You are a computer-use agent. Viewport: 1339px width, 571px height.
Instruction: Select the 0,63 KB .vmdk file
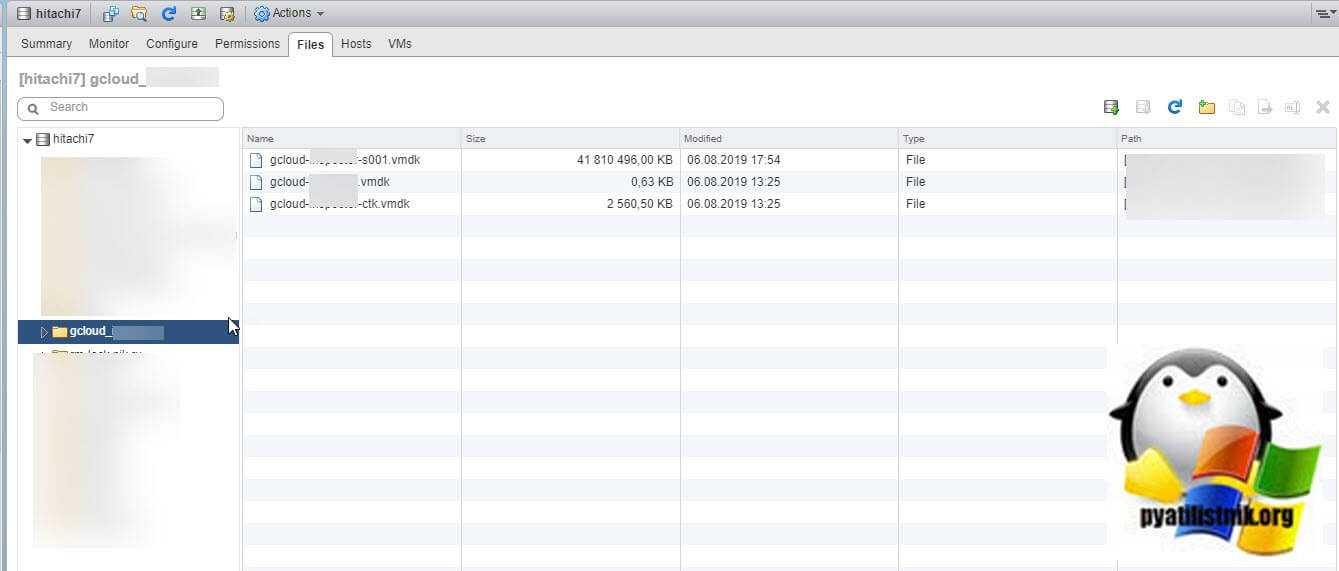(x=330, y=182)
